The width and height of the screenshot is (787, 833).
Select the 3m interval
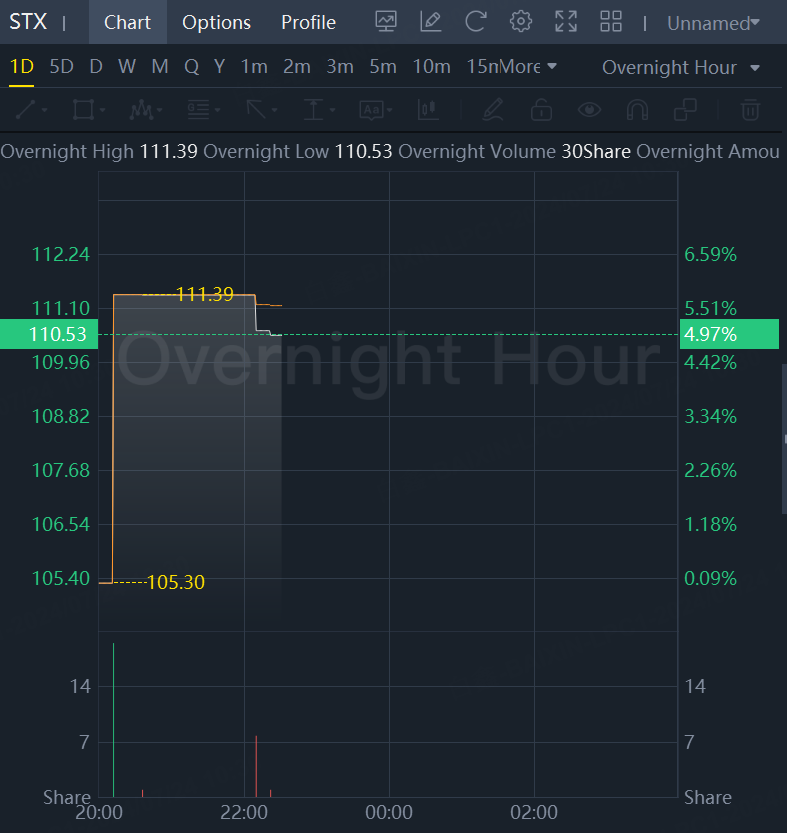pos(340,66)
